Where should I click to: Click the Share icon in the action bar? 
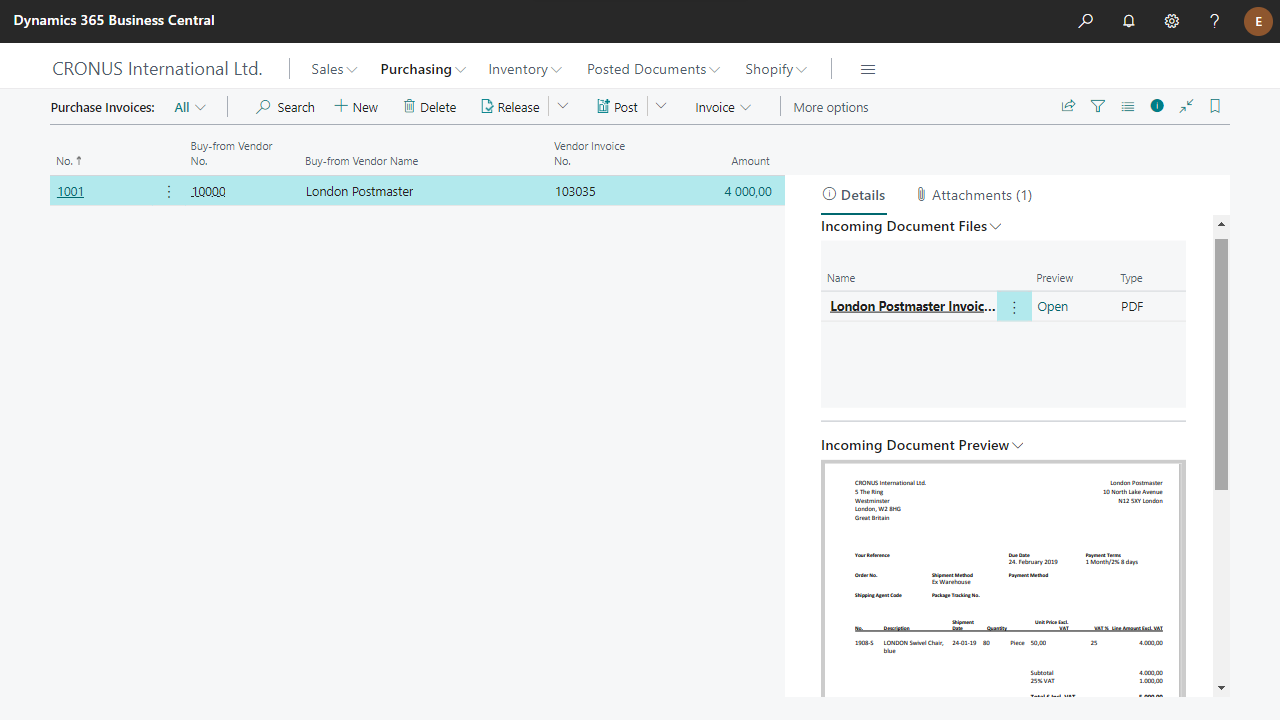pyautogui.click(x=1069, y=106)
